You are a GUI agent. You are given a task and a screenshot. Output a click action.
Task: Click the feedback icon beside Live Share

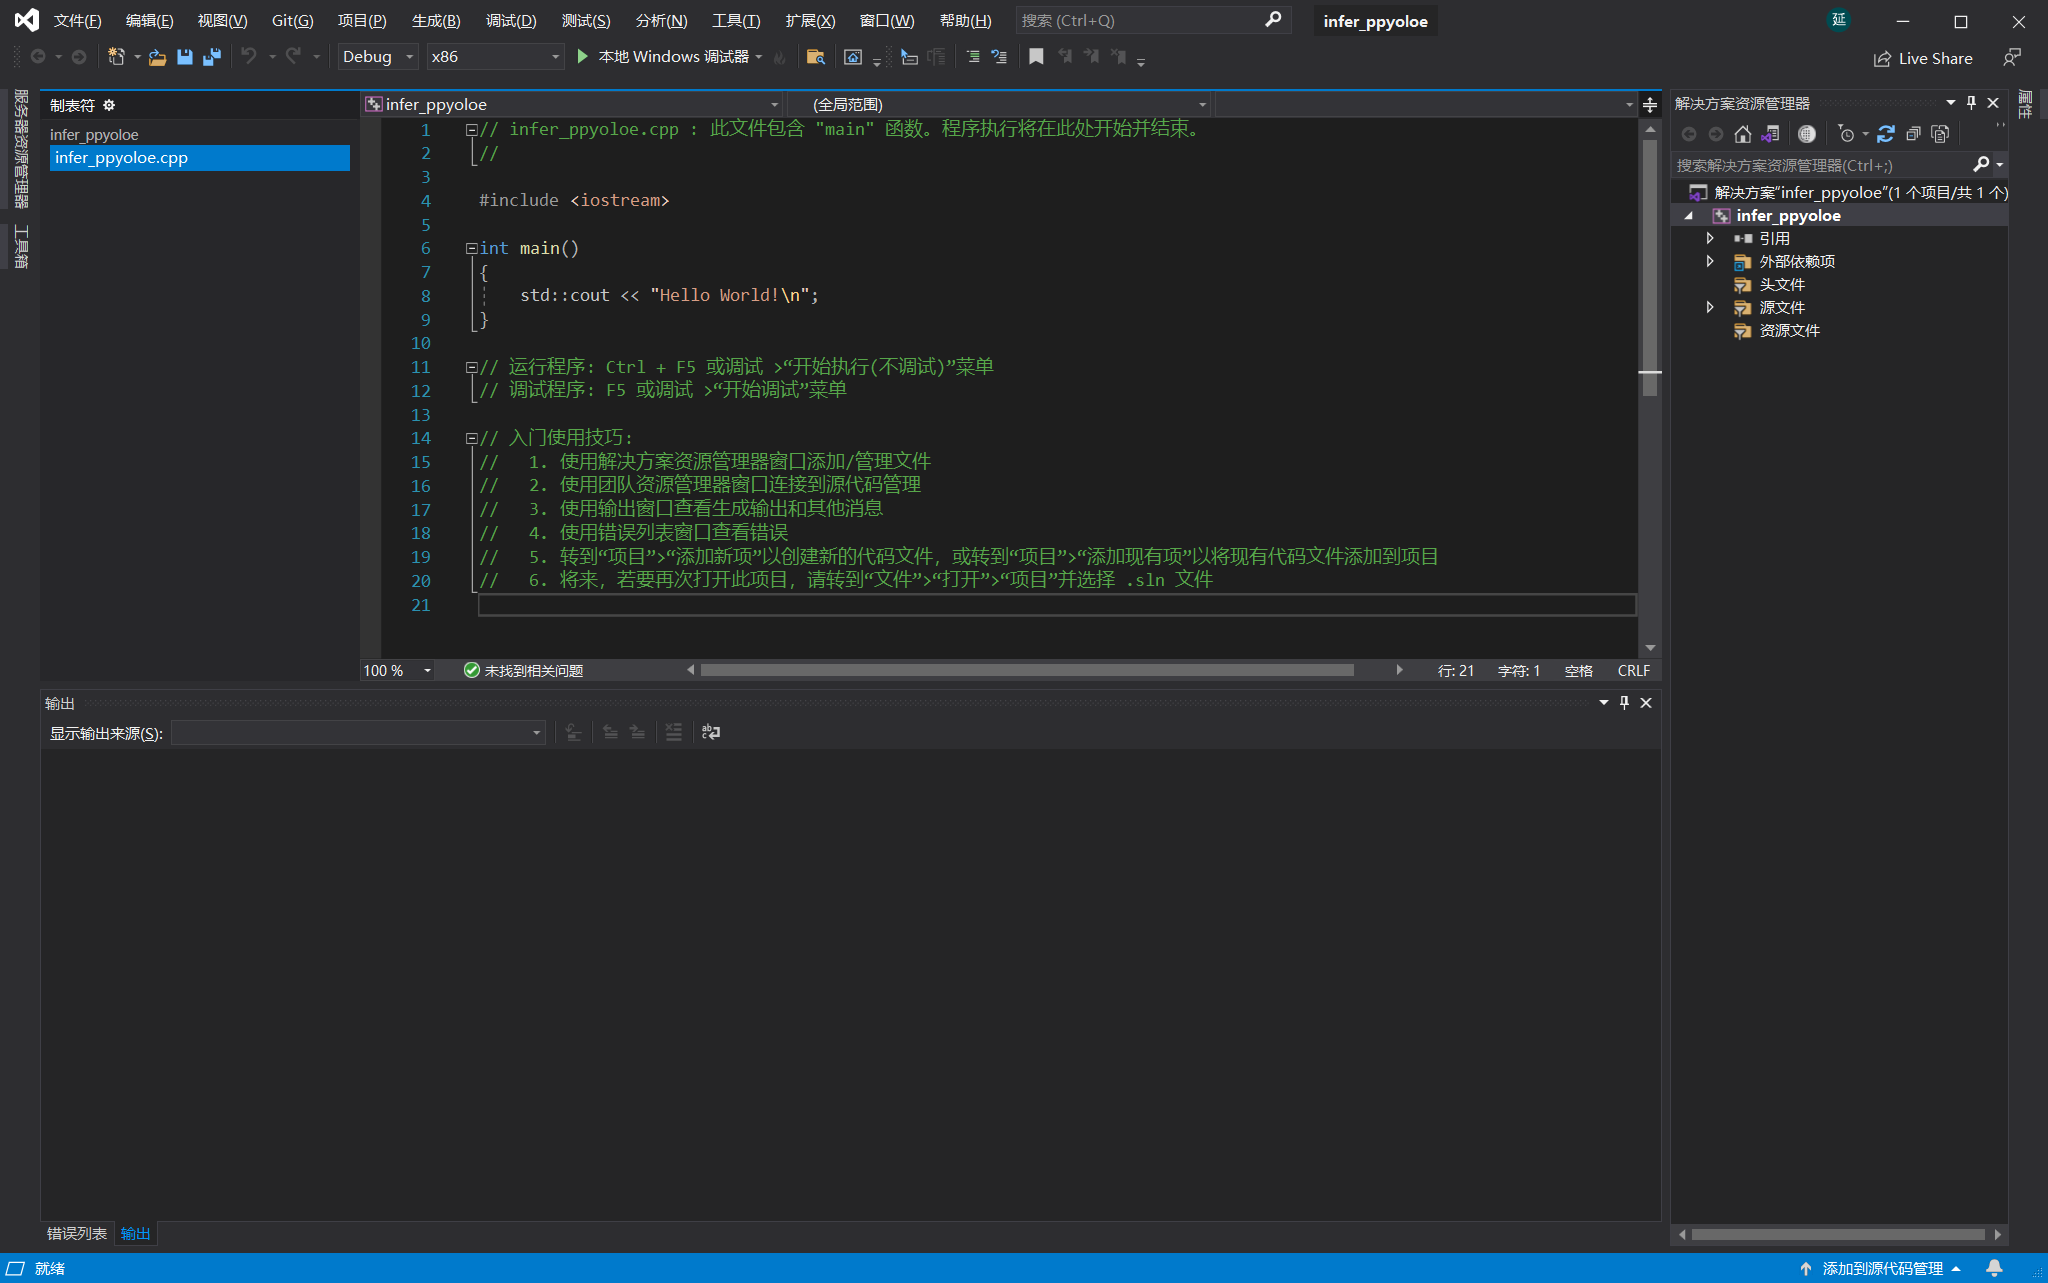[x=2012, y=58]
